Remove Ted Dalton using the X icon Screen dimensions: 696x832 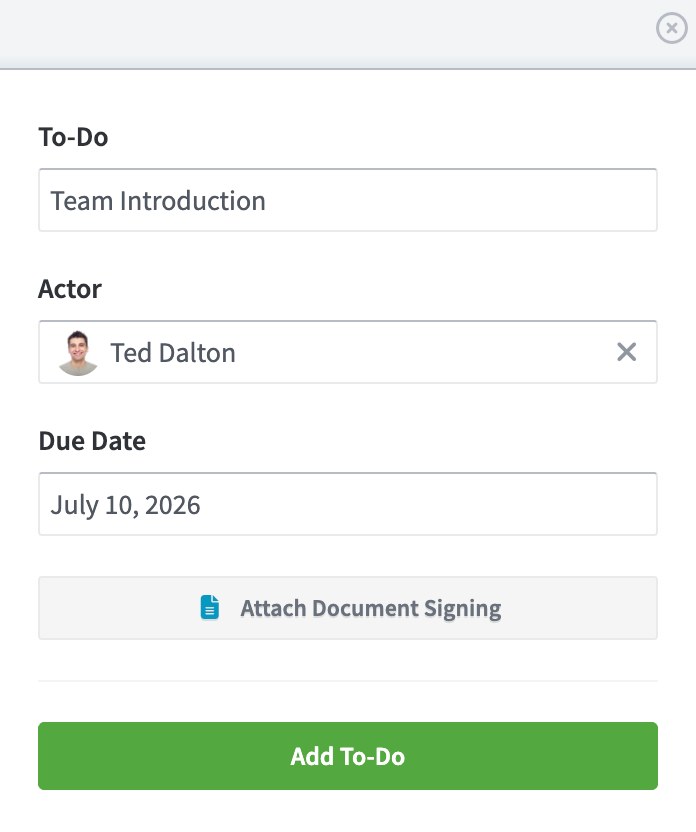click(627, 352)
